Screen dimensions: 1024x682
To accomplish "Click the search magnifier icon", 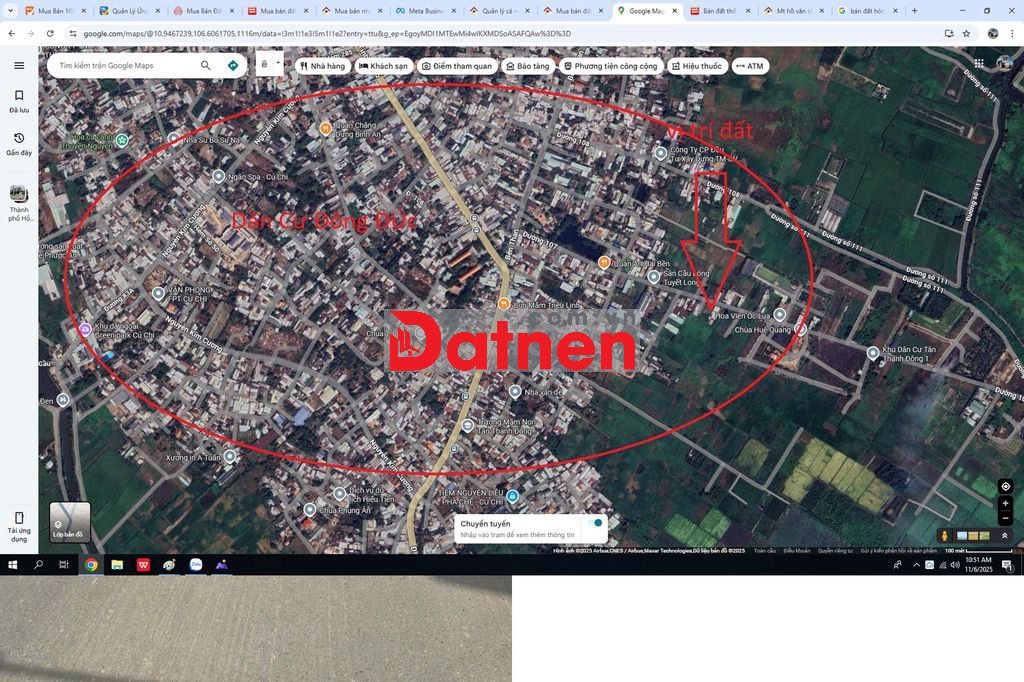I will click(206, 65).
